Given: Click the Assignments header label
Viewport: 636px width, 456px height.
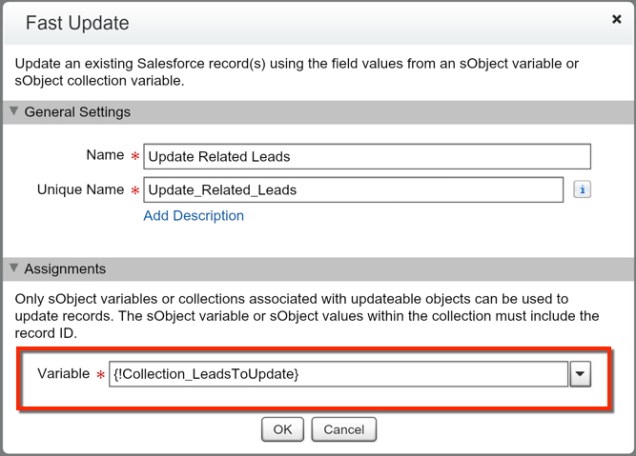Looking at the screenshot, I should [x=65, y=269].
